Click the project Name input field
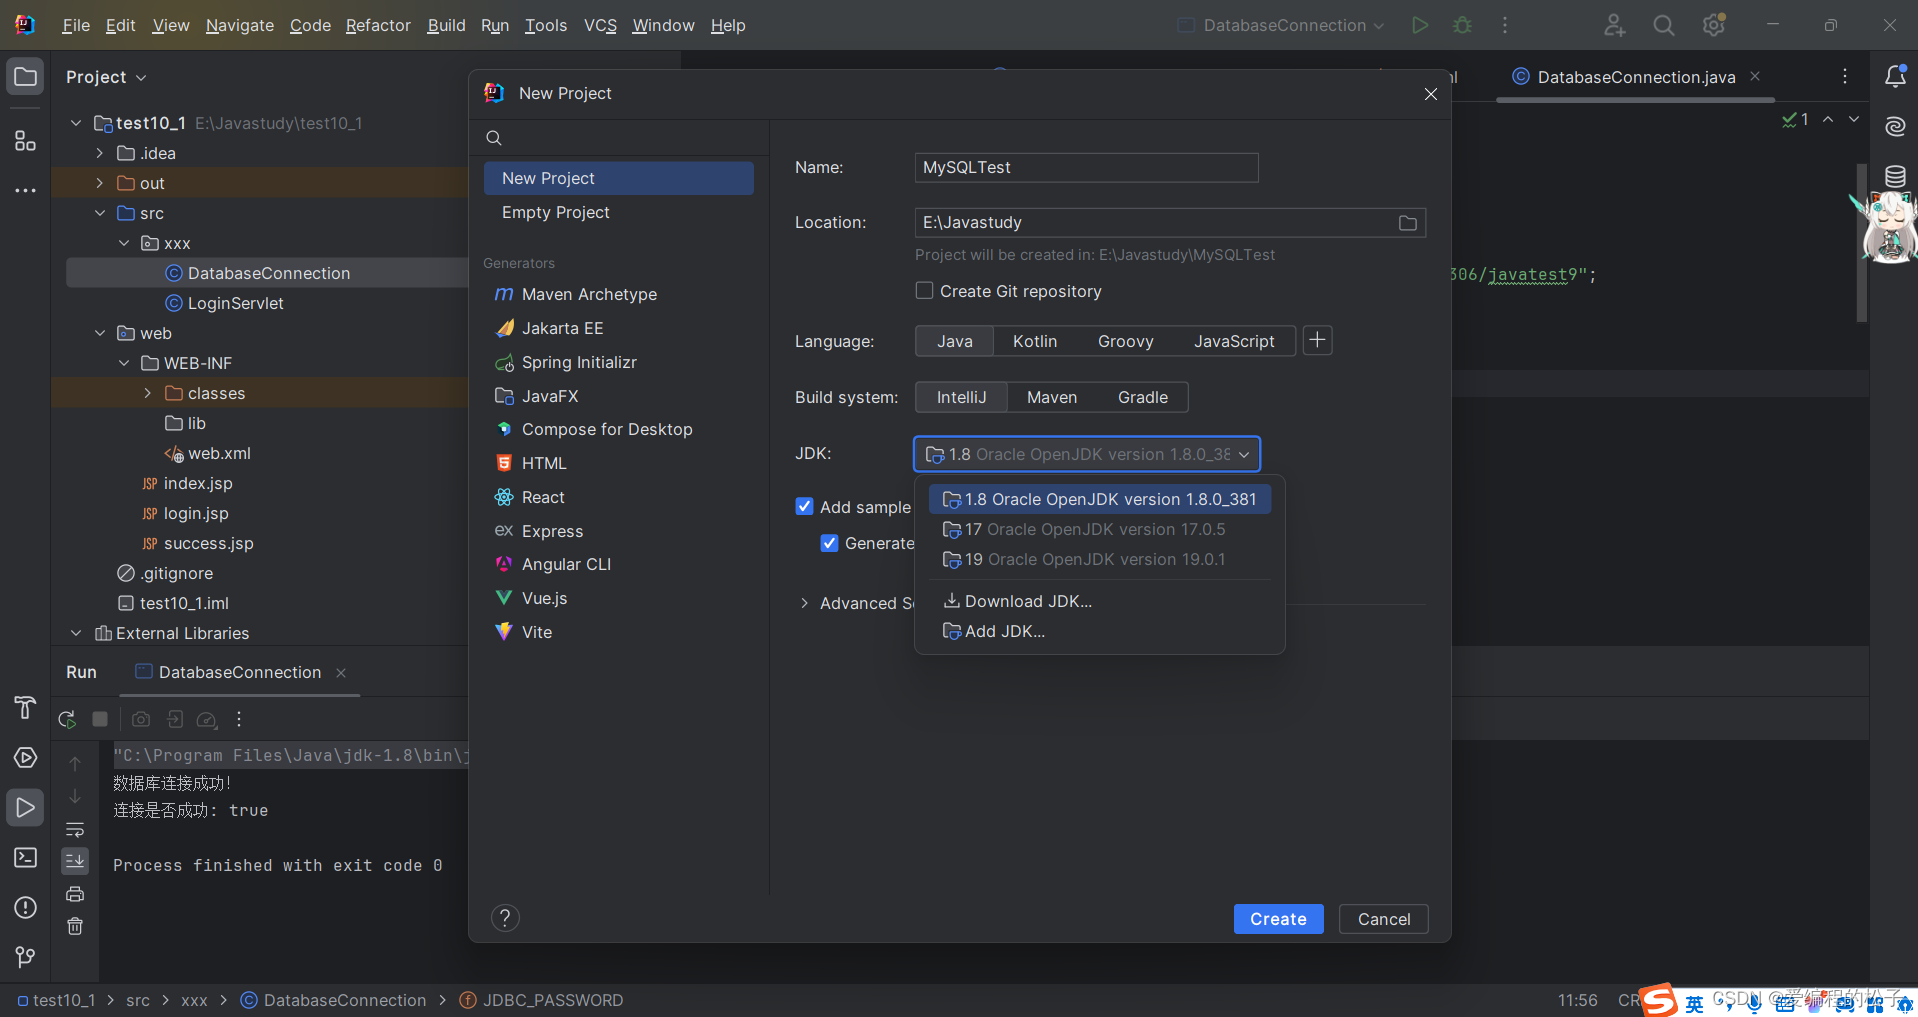 point(1086,167)
